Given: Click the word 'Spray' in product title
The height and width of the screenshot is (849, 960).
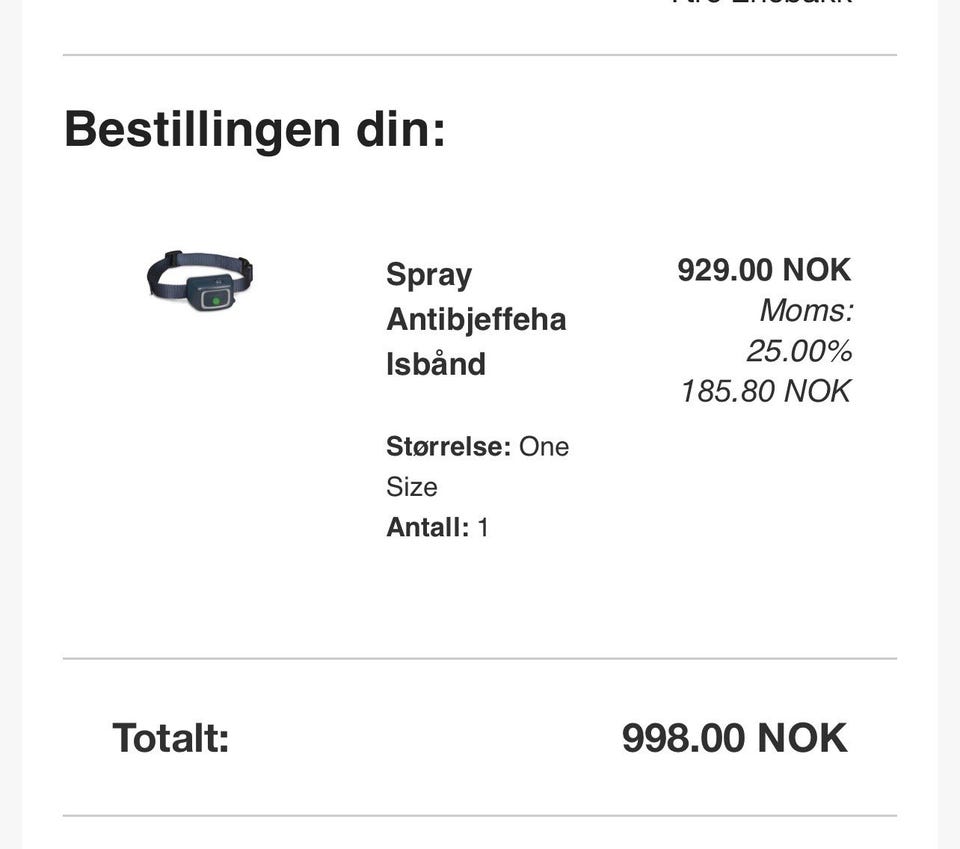Looking at the screenshot, I should (429, 275).
